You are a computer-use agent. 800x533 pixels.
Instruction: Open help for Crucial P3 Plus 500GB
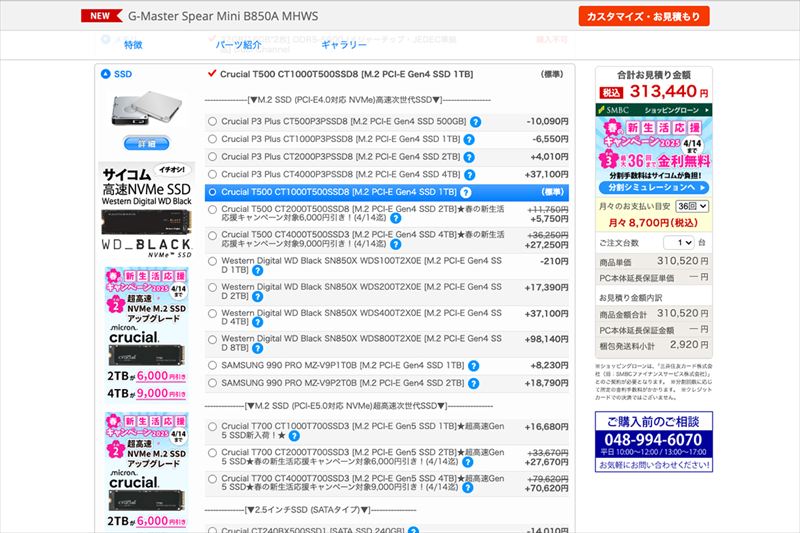tap(475, 122)
